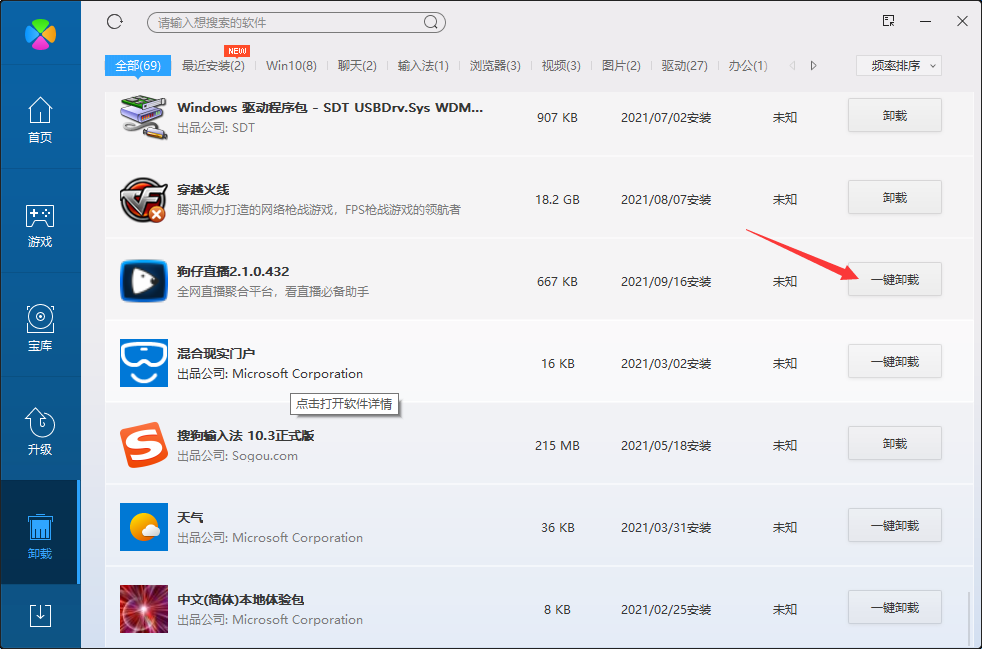This screenshot has height=649, width=982.
Task: Click the magnifier search icon
Action: 431,23
